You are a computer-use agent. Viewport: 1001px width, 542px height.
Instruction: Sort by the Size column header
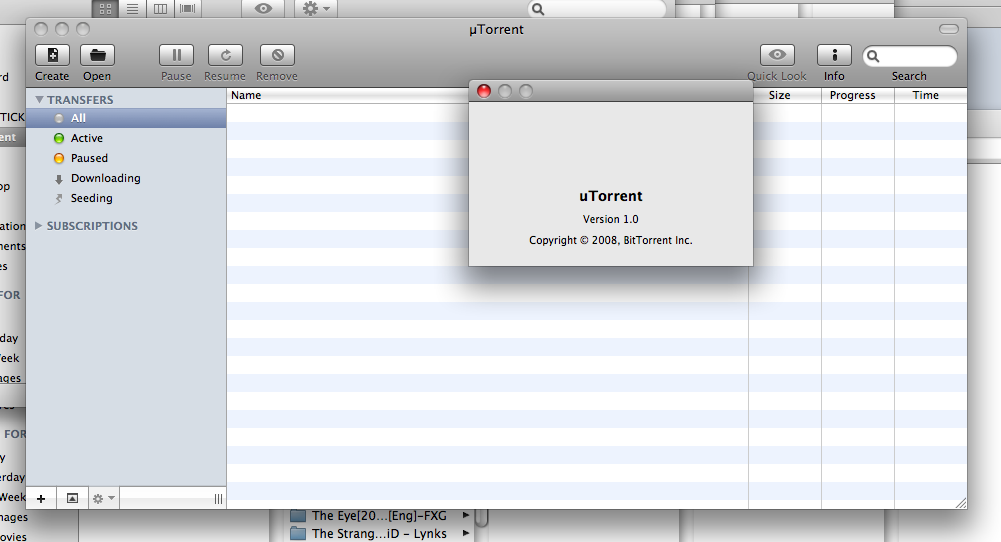pyautogui.click(x=785, y=95)
